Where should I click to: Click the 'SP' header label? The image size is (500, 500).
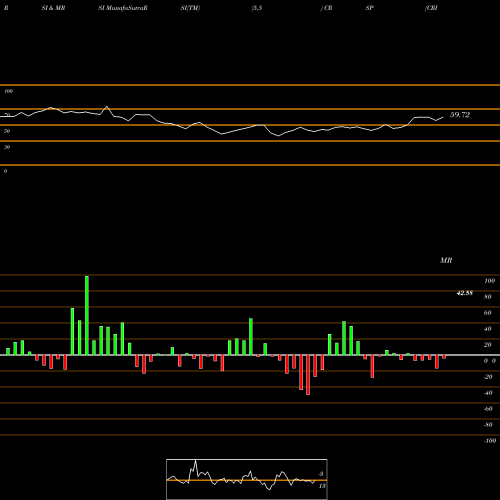(369, 8)
